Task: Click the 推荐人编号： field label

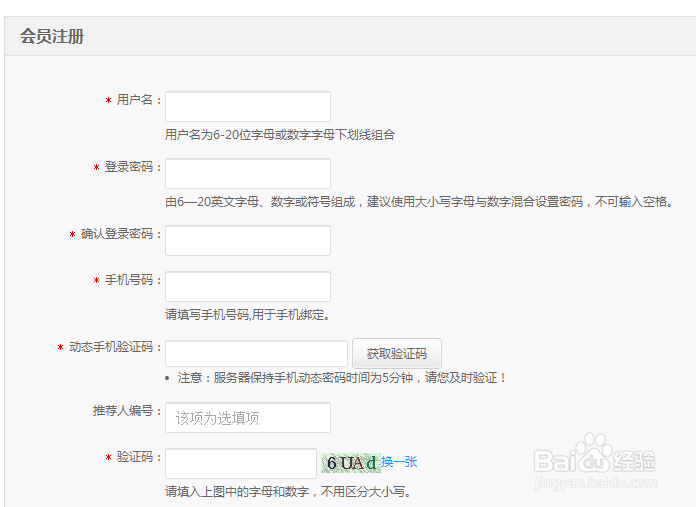Action: (127, 411)
